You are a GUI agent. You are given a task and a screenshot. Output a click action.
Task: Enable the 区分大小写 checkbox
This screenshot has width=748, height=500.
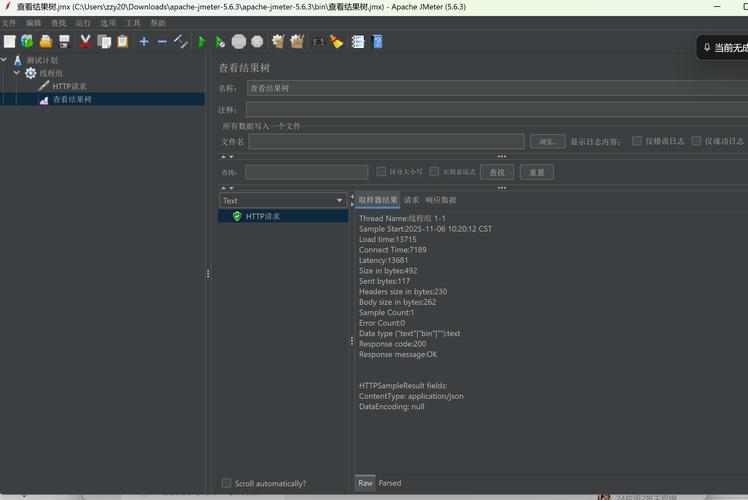[381, 171]
